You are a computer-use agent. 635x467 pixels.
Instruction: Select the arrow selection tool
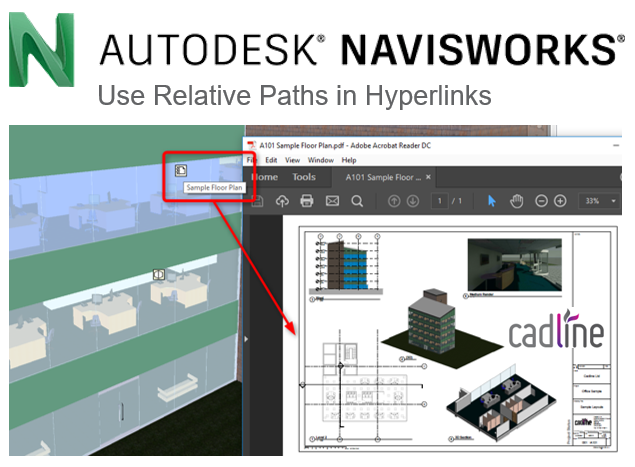click(x=492, y=201)
